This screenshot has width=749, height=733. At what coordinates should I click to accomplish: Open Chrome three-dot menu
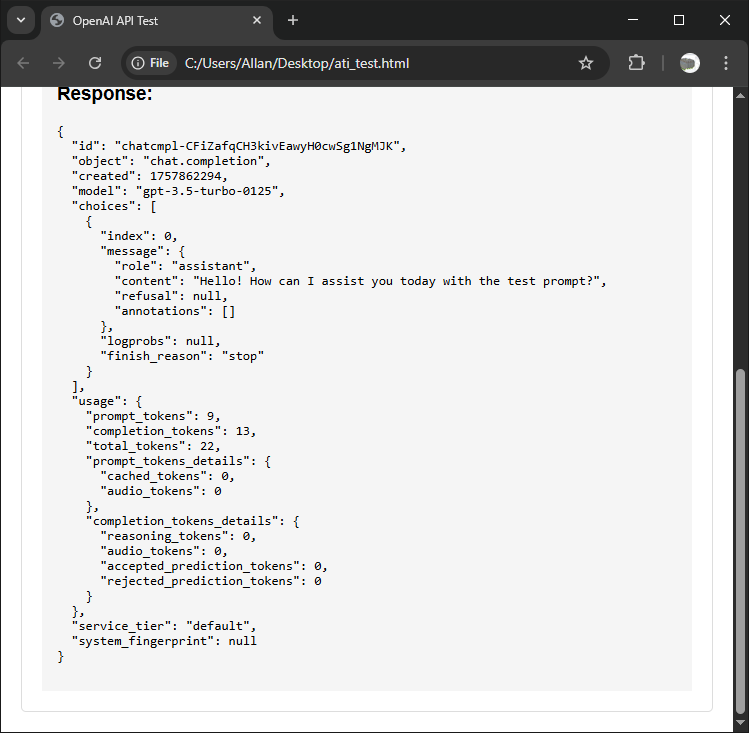[x=726, y=63]
